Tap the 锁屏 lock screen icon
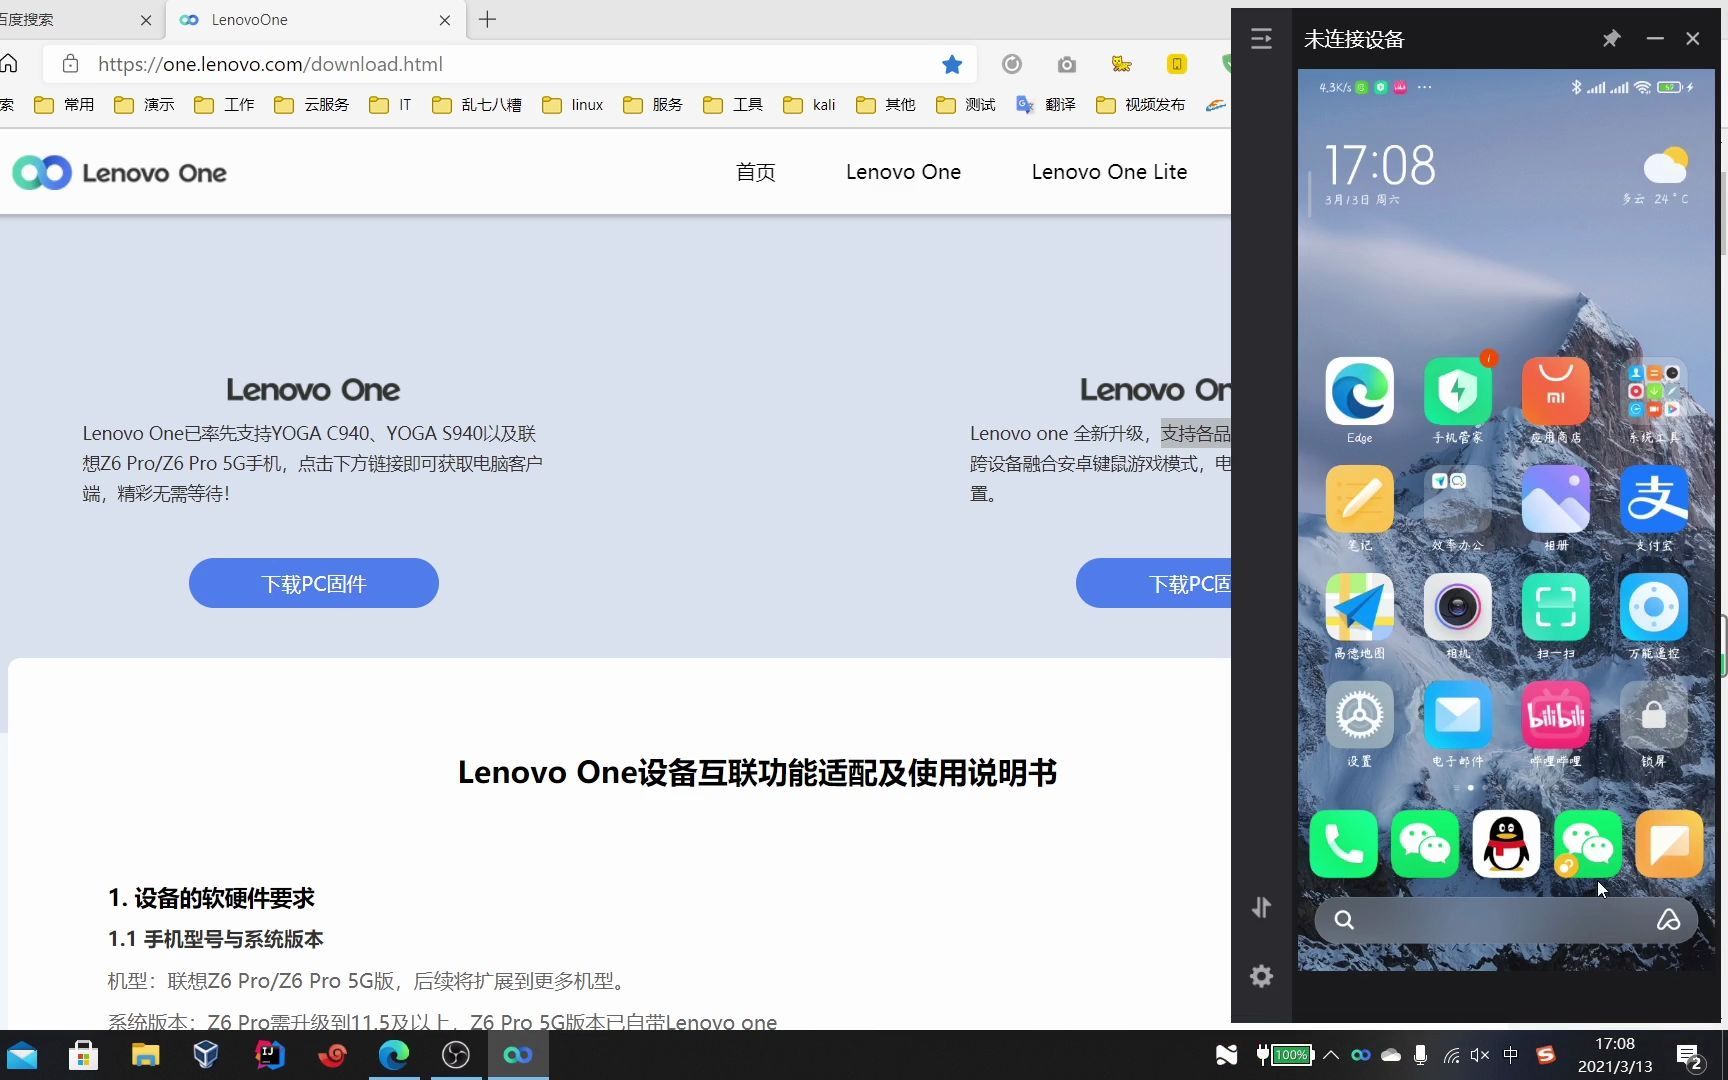Image resolution: width=1728 pixels, height=1080 pixels. [x=1653, y=716]
